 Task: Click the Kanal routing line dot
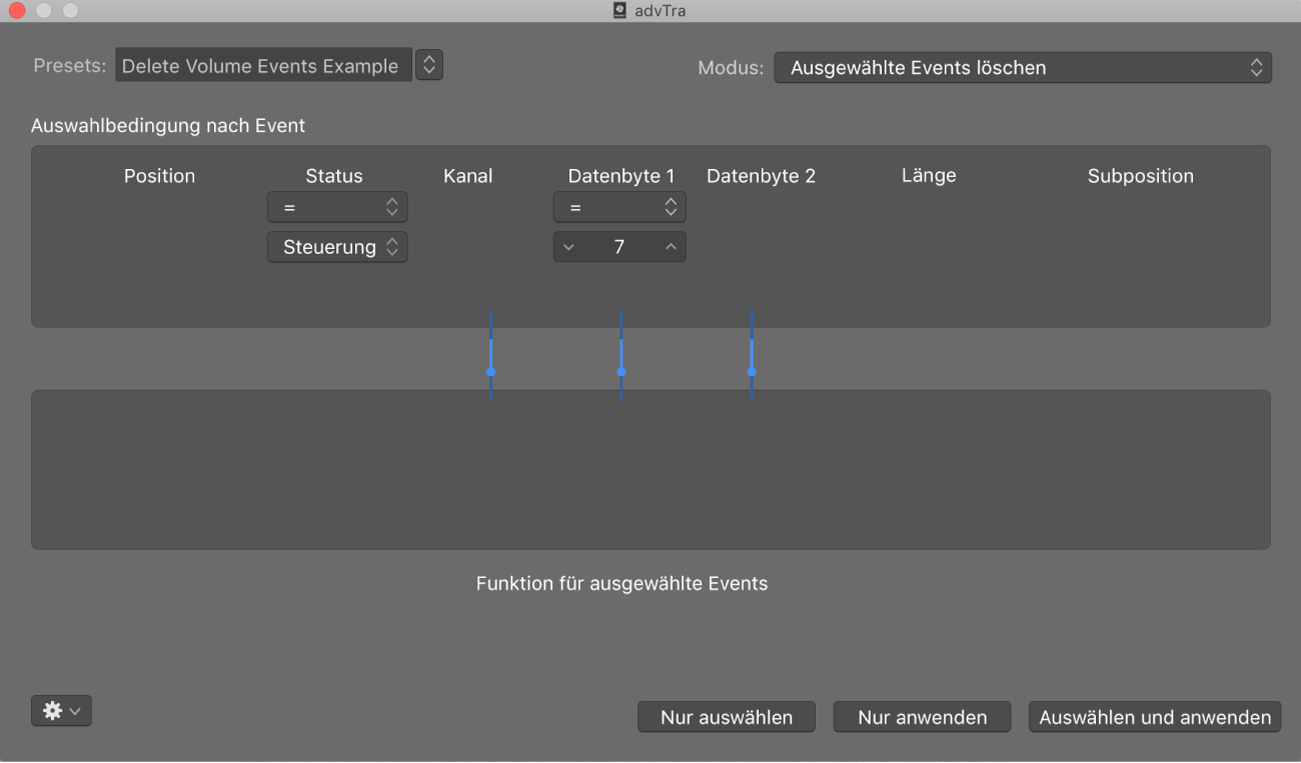(x=491, y=372)
